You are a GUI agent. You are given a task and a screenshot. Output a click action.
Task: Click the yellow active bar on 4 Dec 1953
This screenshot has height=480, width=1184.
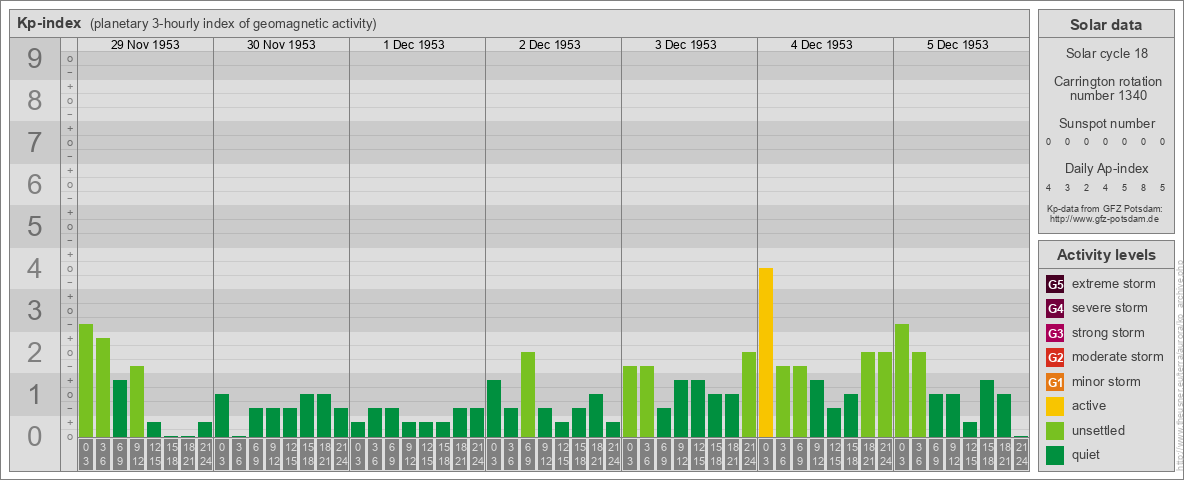766,352
